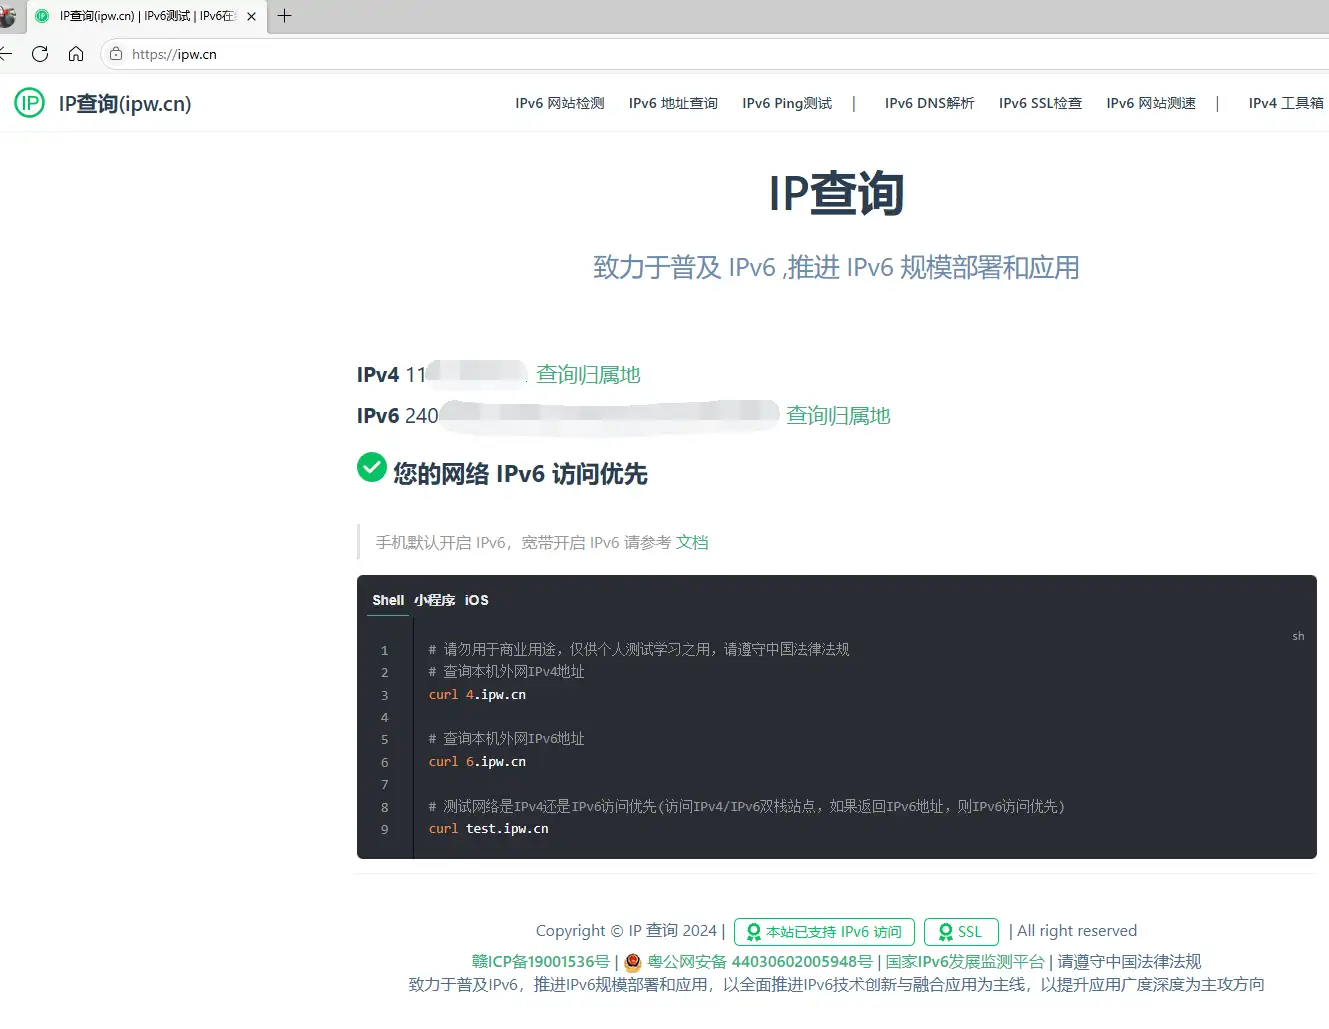Reload the current page
The width and height of the screenshot is (1329, 1029).
click(40, 54)
